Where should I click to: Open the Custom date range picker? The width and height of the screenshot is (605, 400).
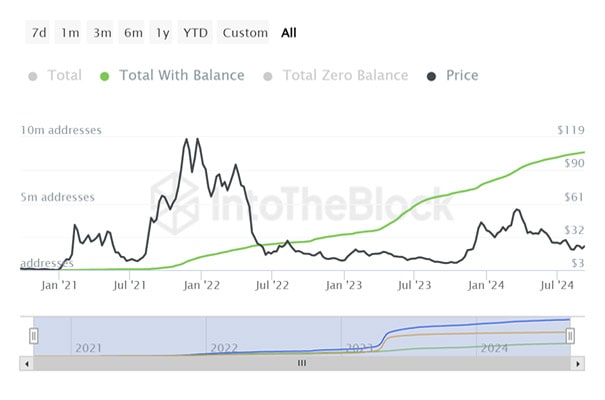point(245,33)
